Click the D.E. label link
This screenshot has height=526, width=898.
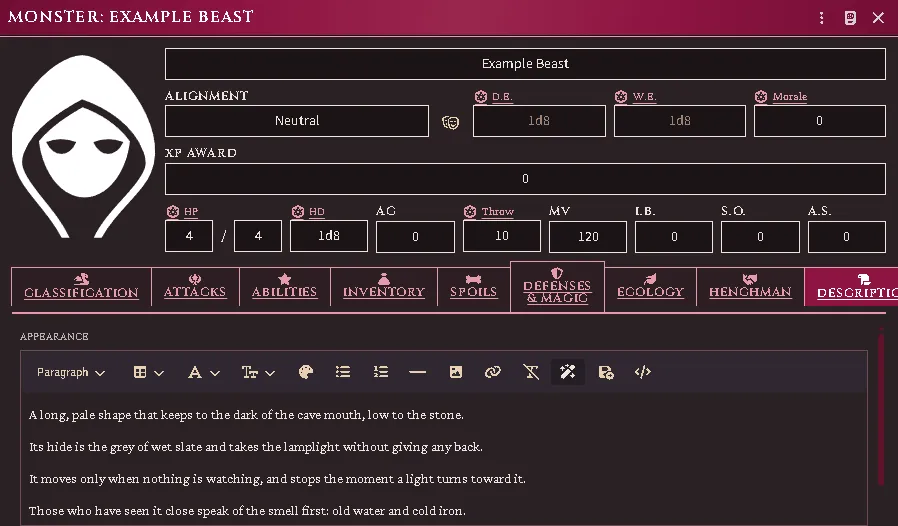pos(502,97)
